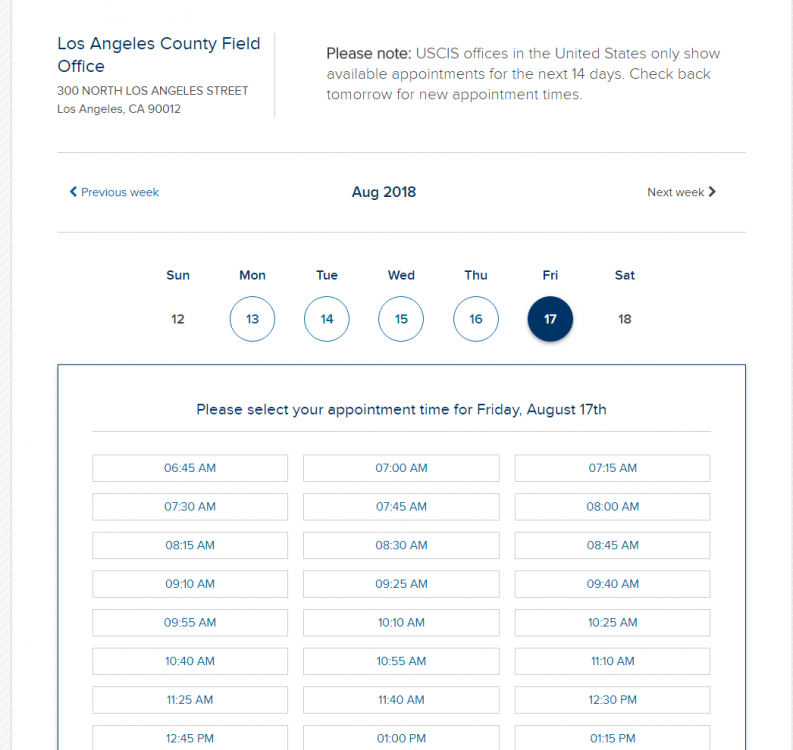Advance to Next week
793x750 pixels.
676,192
